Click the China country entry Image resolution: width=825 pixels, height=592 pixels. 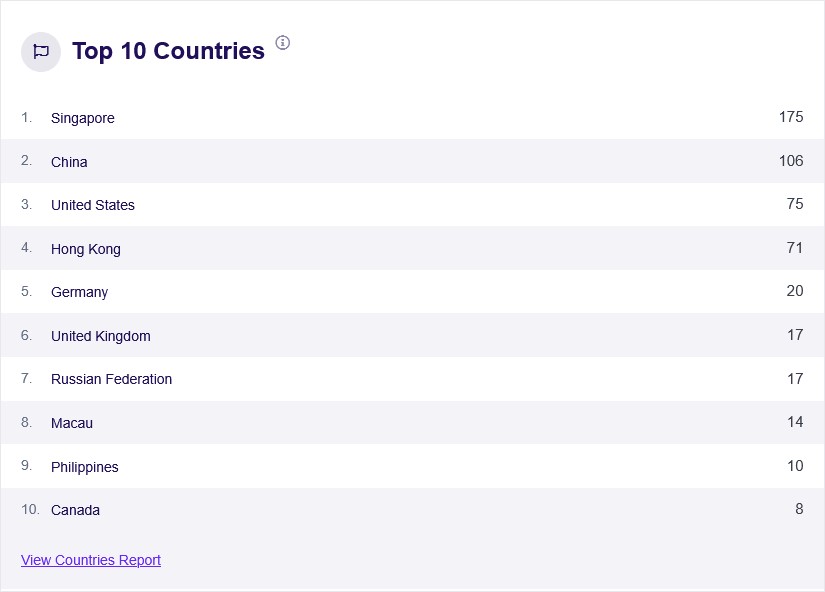click(x=69, y=162)
